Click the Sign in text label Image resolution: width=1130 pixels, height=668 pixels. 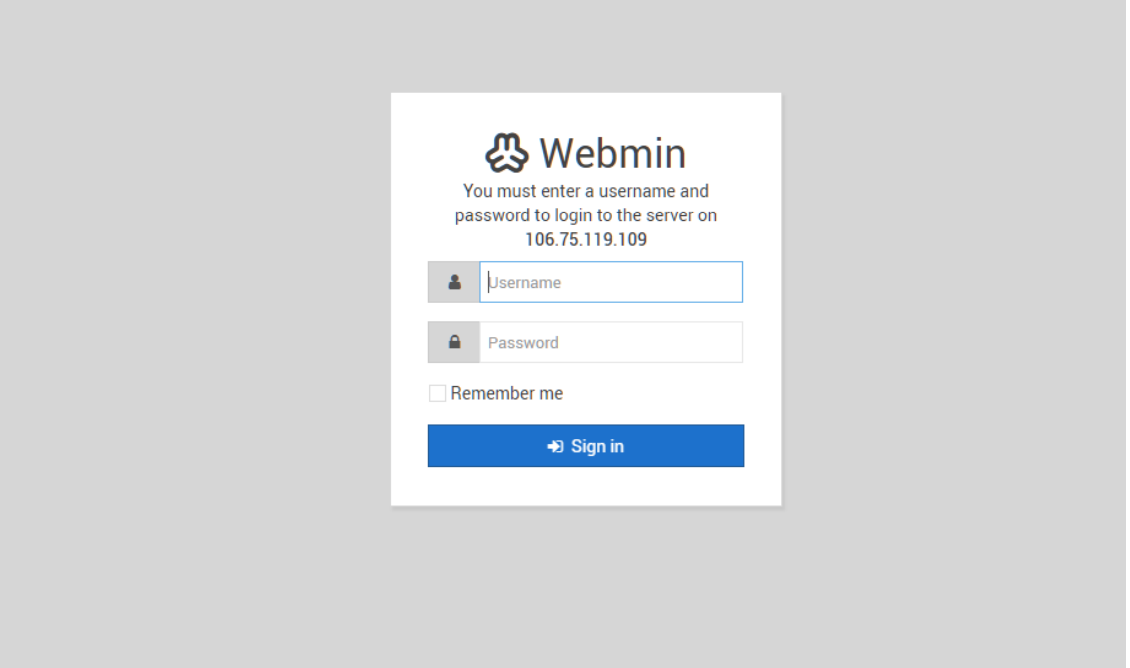597,446
